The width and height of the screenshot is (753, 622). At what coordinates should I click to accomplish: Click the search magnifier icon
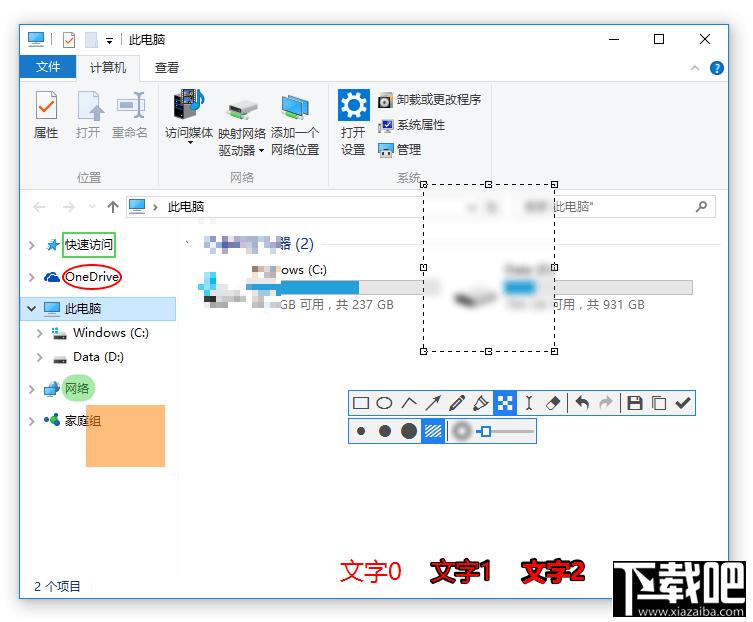(x=701, y=207)
